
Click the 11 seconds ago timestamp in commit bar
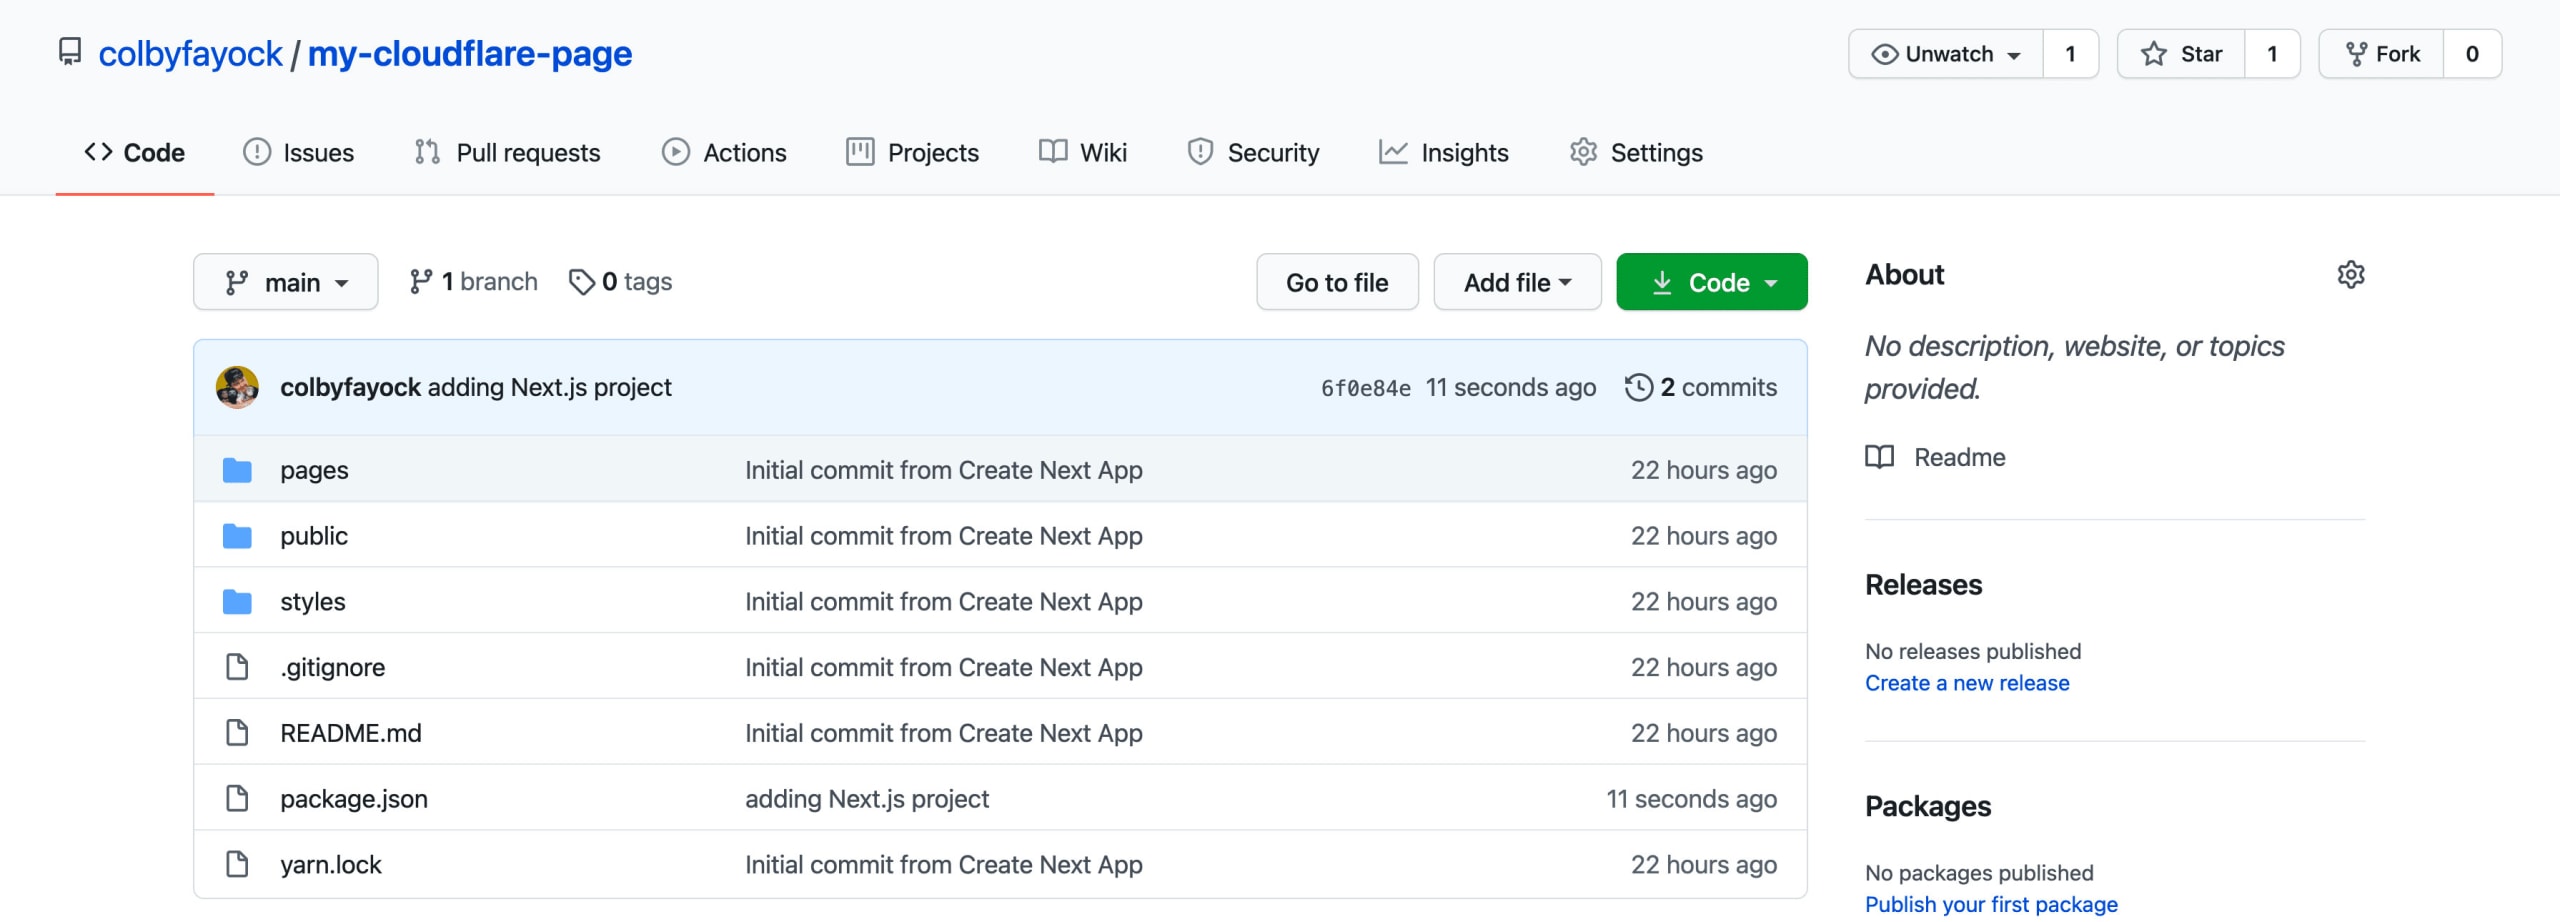tap(1510, 387)
